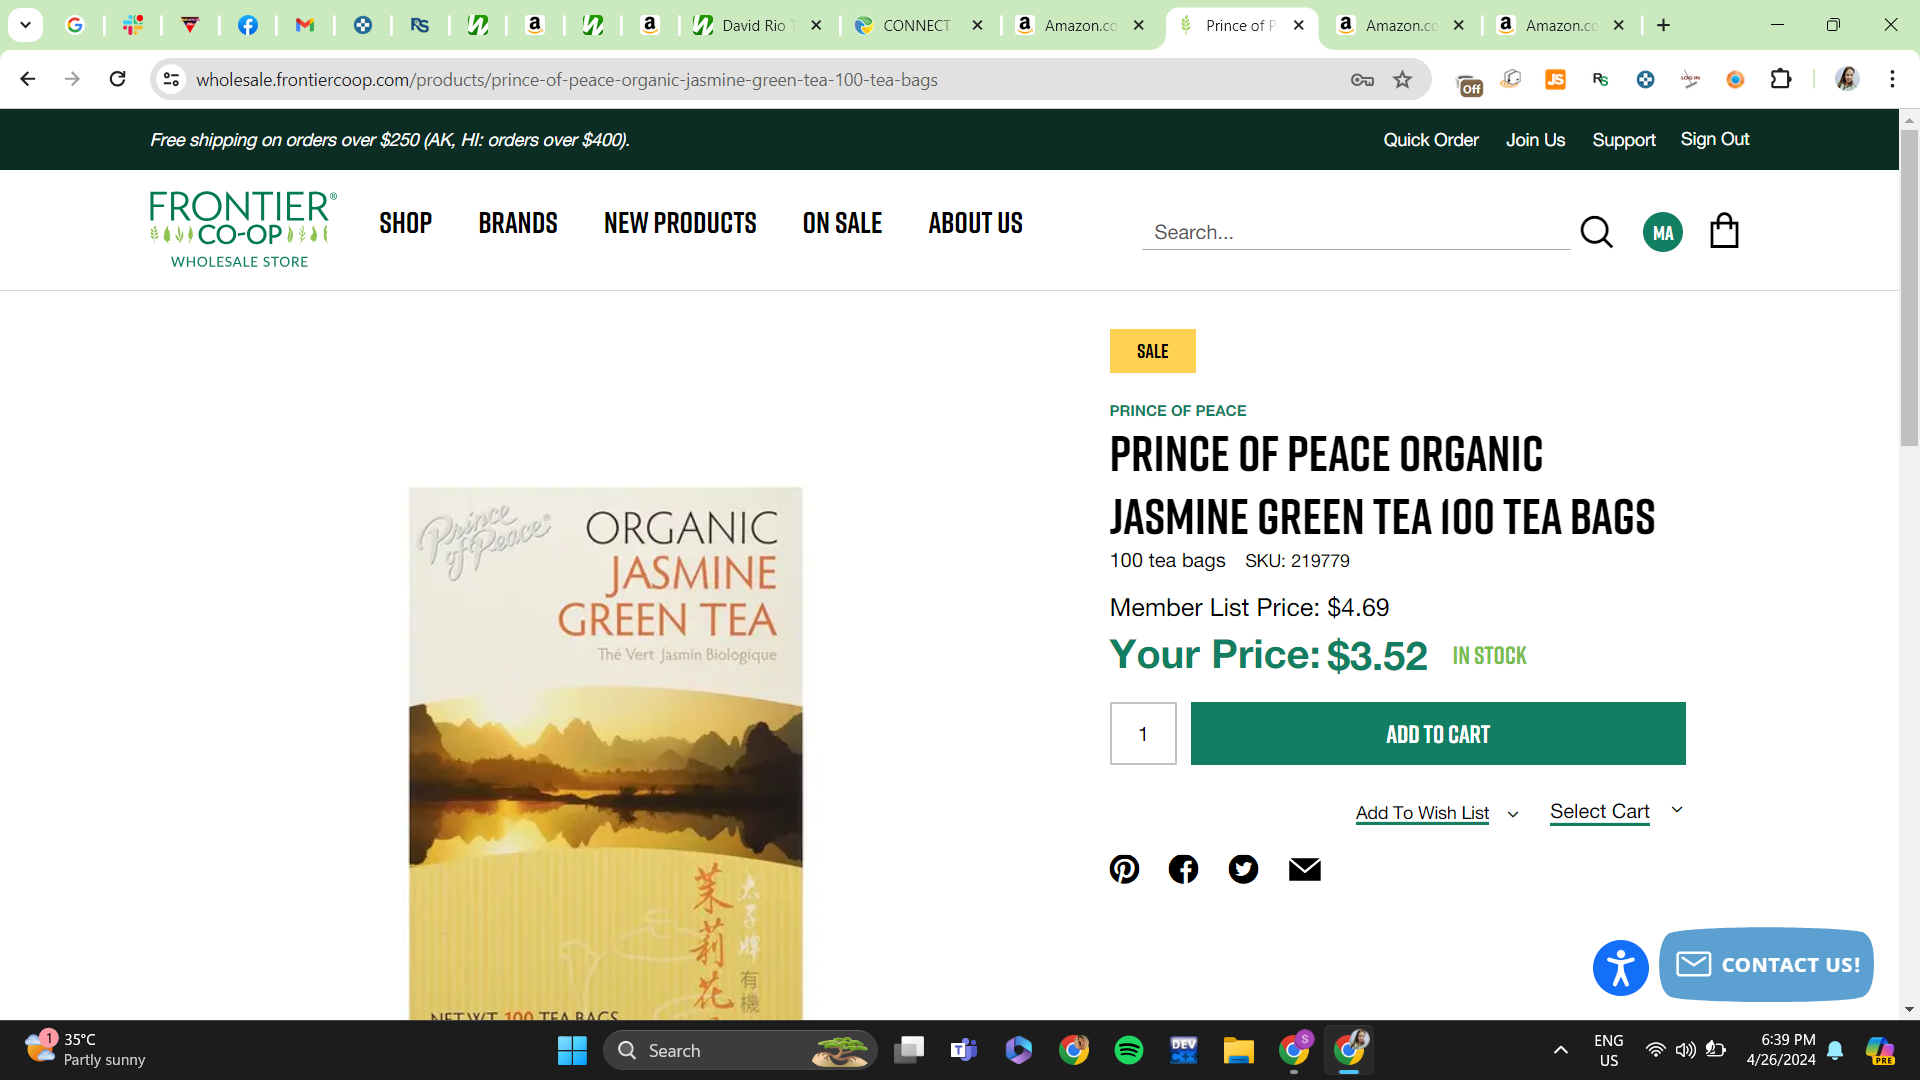Click the PRINCE OF PEACE brand link
The image size is (1920, 1080).
coord(1178,410)
